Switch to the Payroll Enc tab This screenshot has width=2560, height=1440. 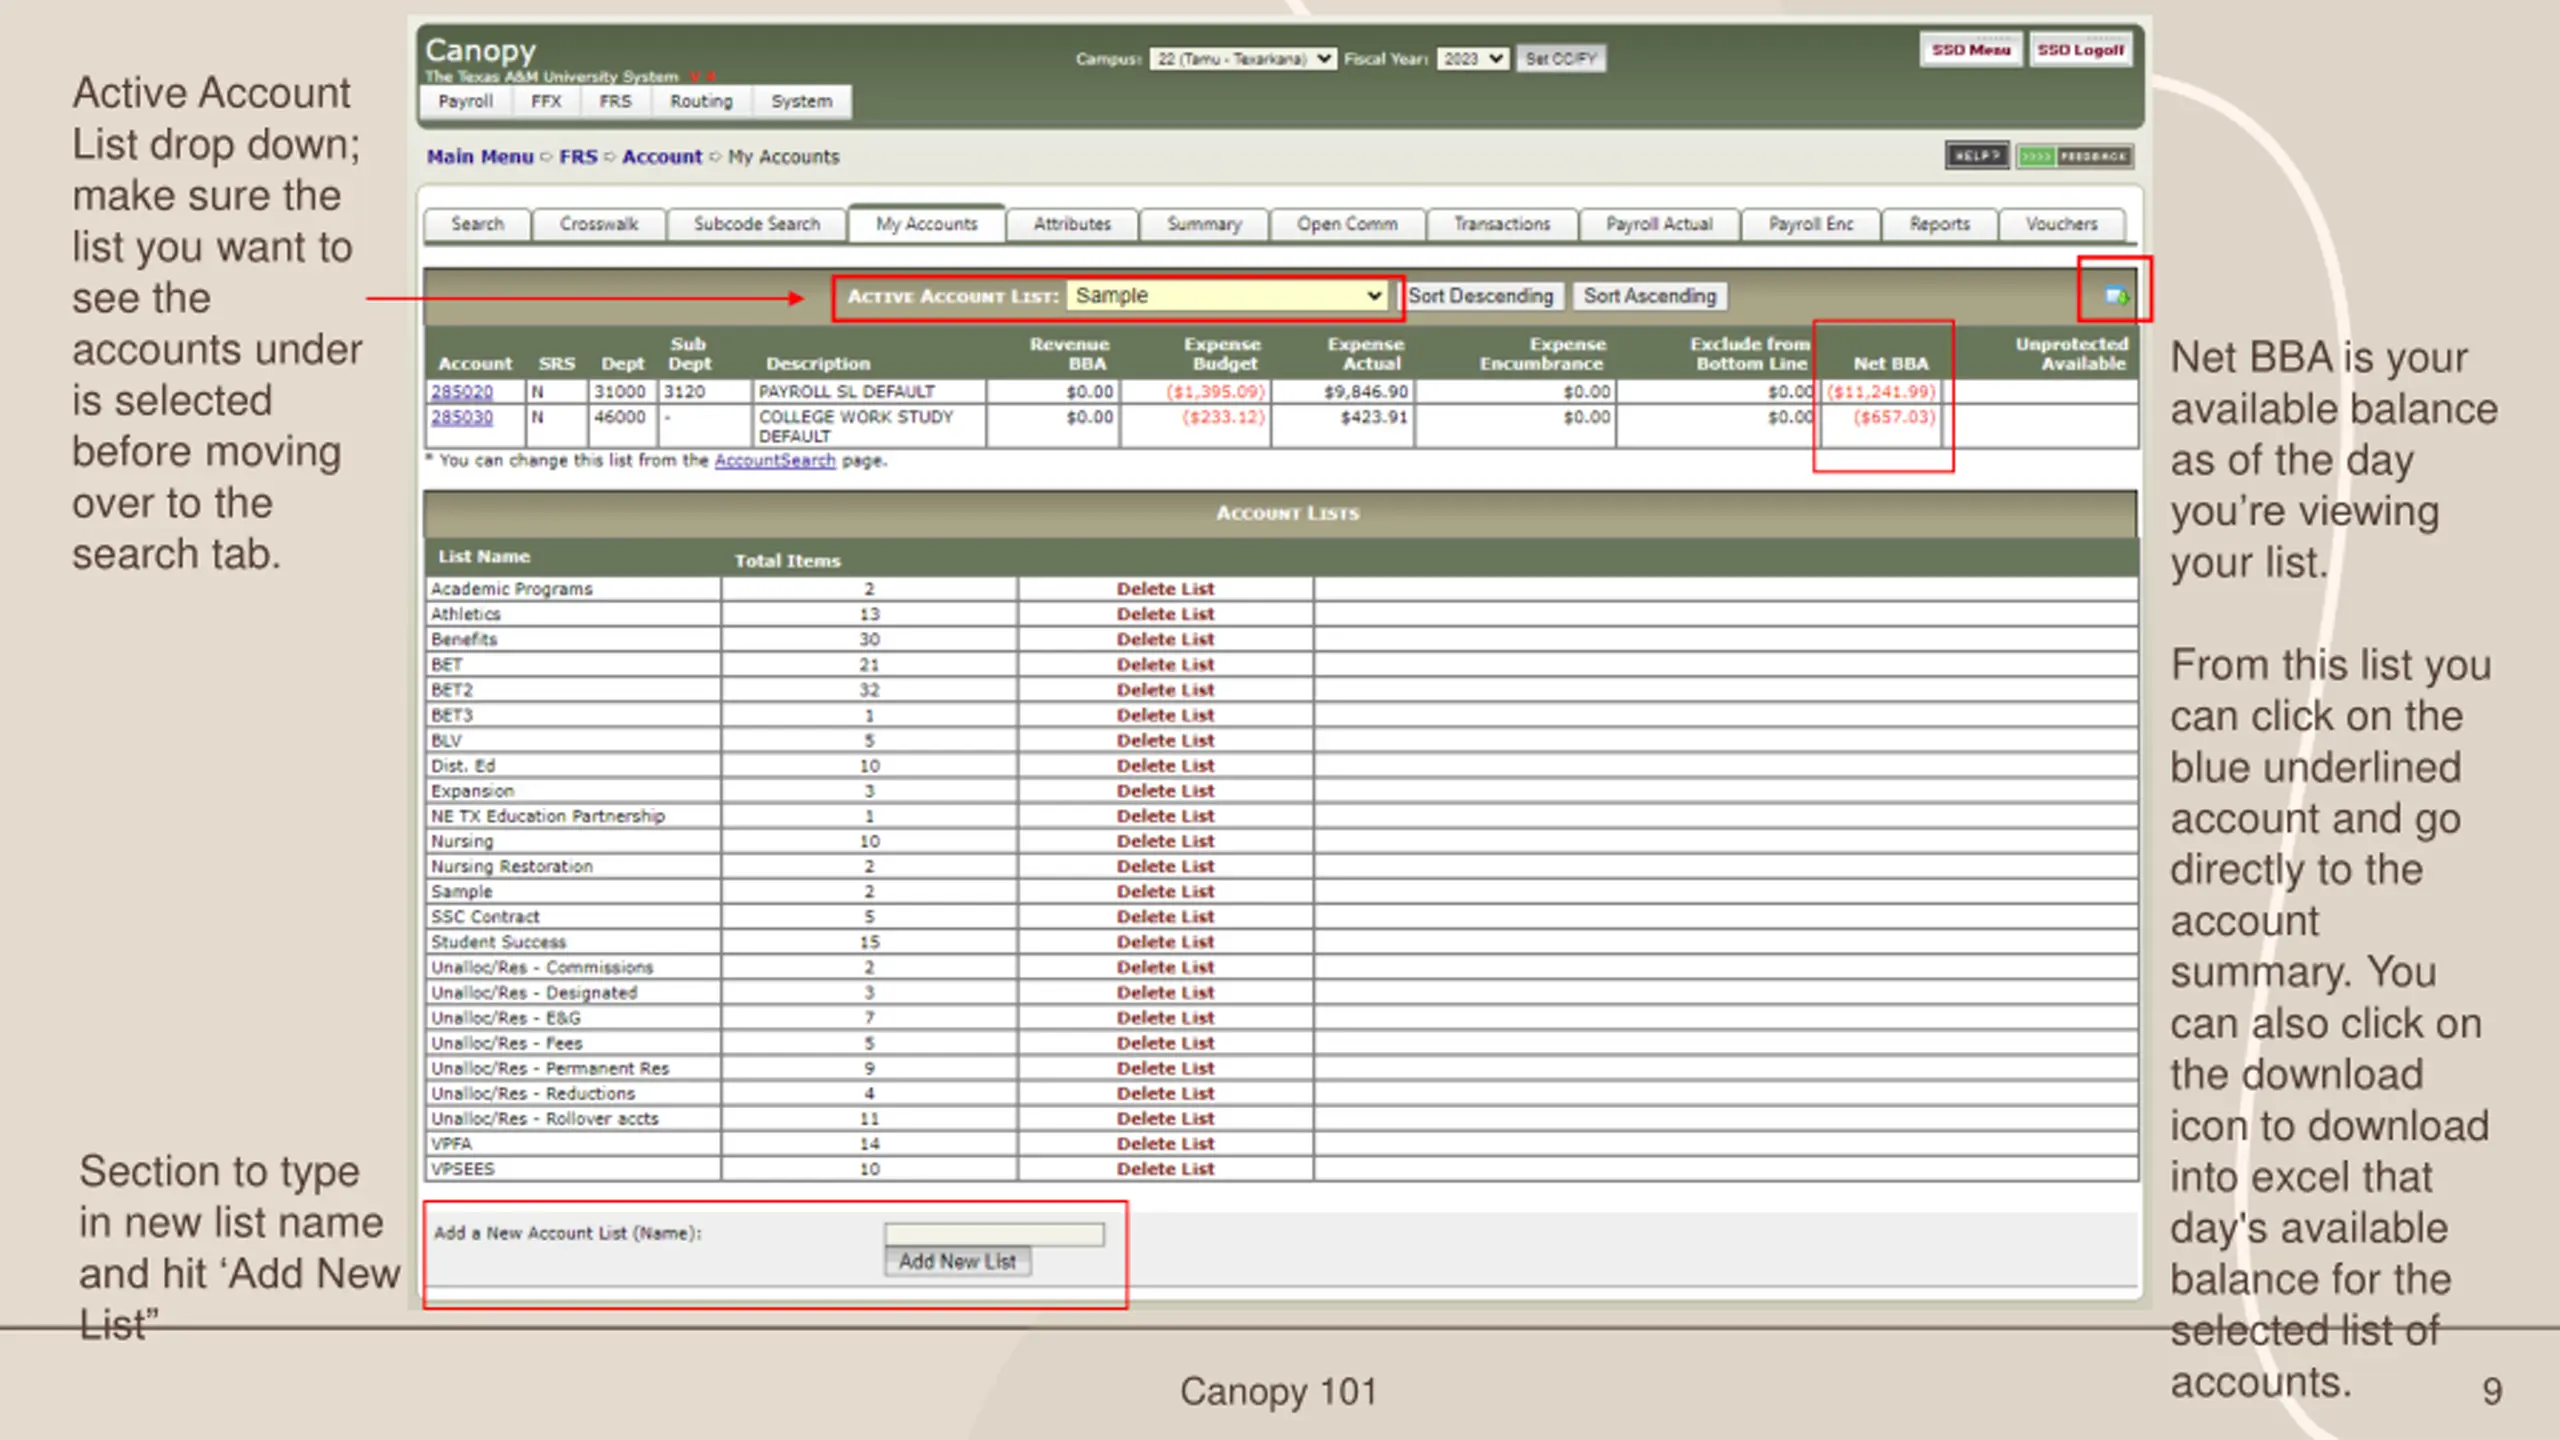1811,224
